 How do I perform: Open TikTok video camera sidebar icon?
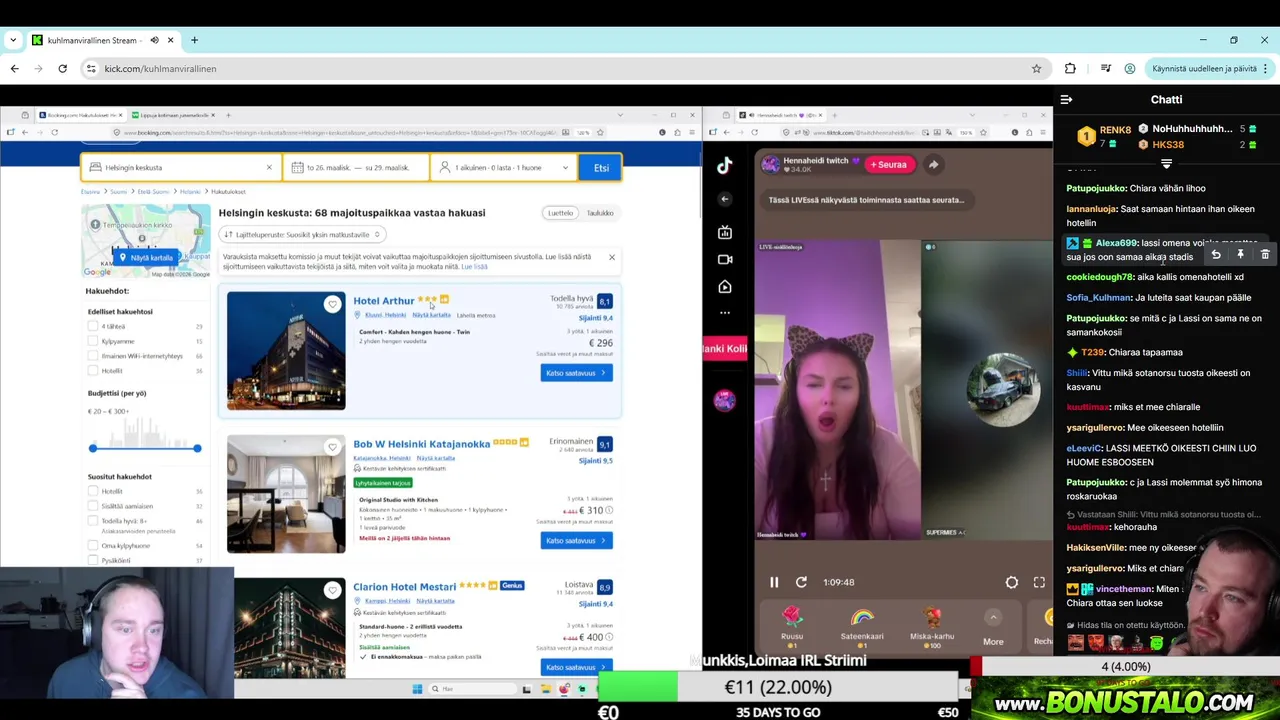tap(725, 259)
